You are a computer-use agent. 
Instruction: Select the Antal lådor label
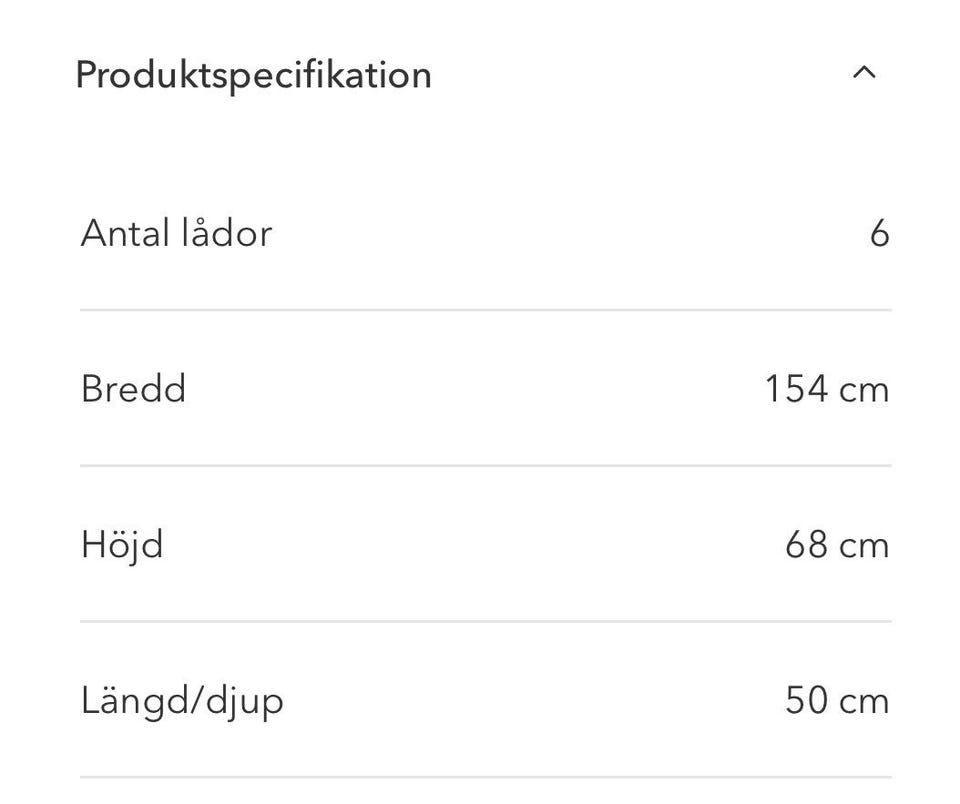pyautogui.click(x=176, y=233)
